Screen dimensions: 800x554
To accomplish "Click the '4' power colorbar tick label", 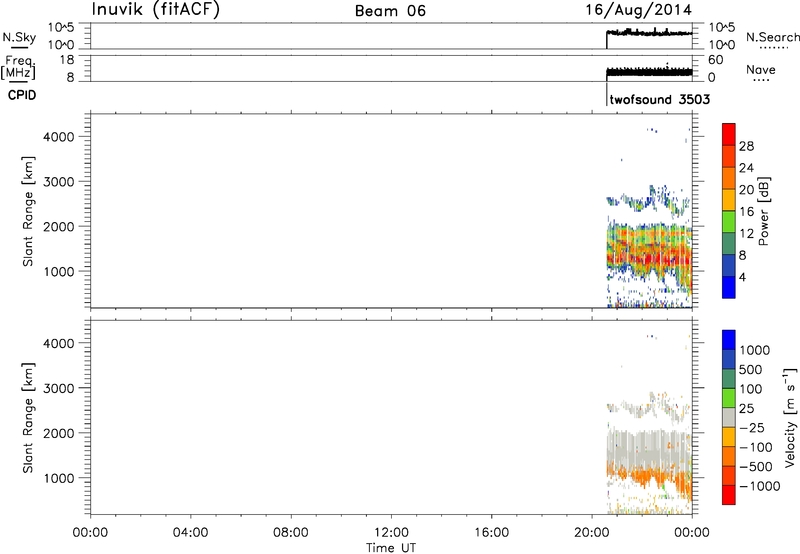I will pos(742,277).
